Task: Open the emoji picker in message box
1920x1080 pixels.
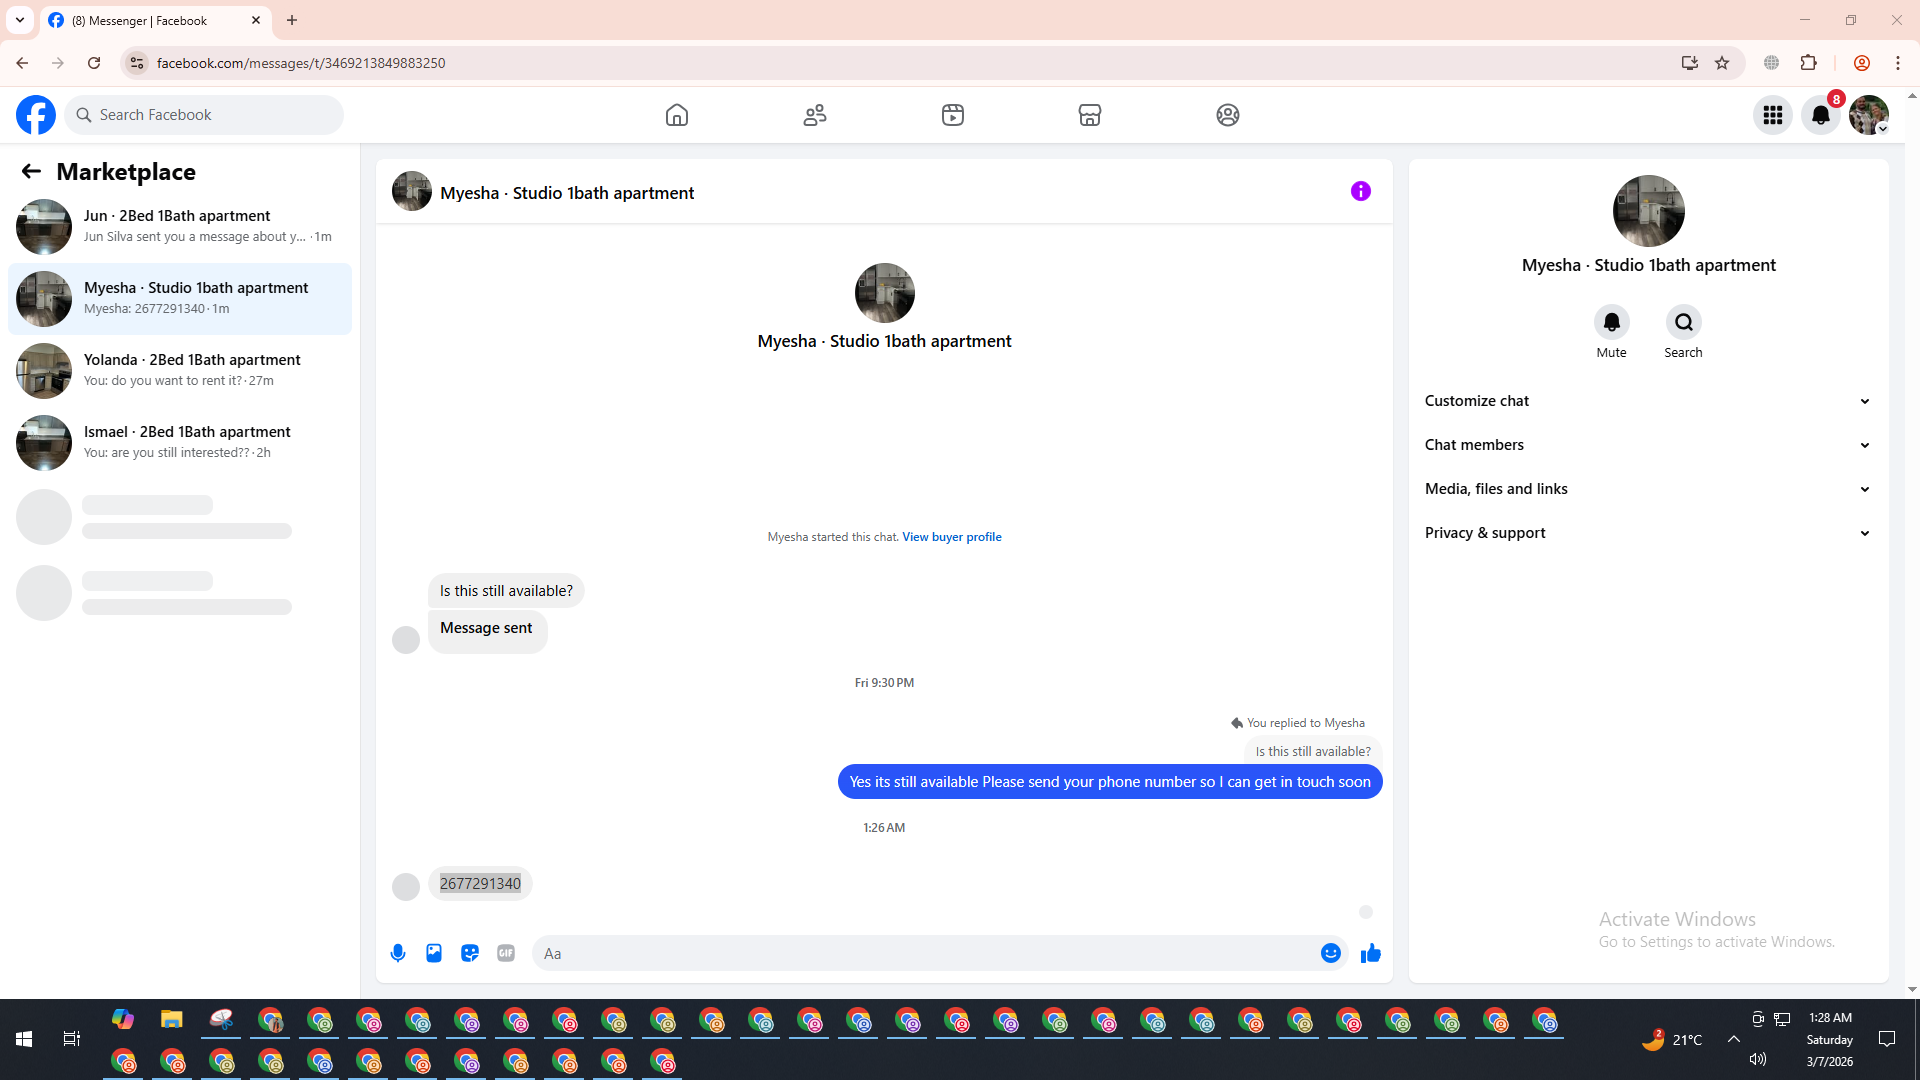Action: click(1330, 953)
